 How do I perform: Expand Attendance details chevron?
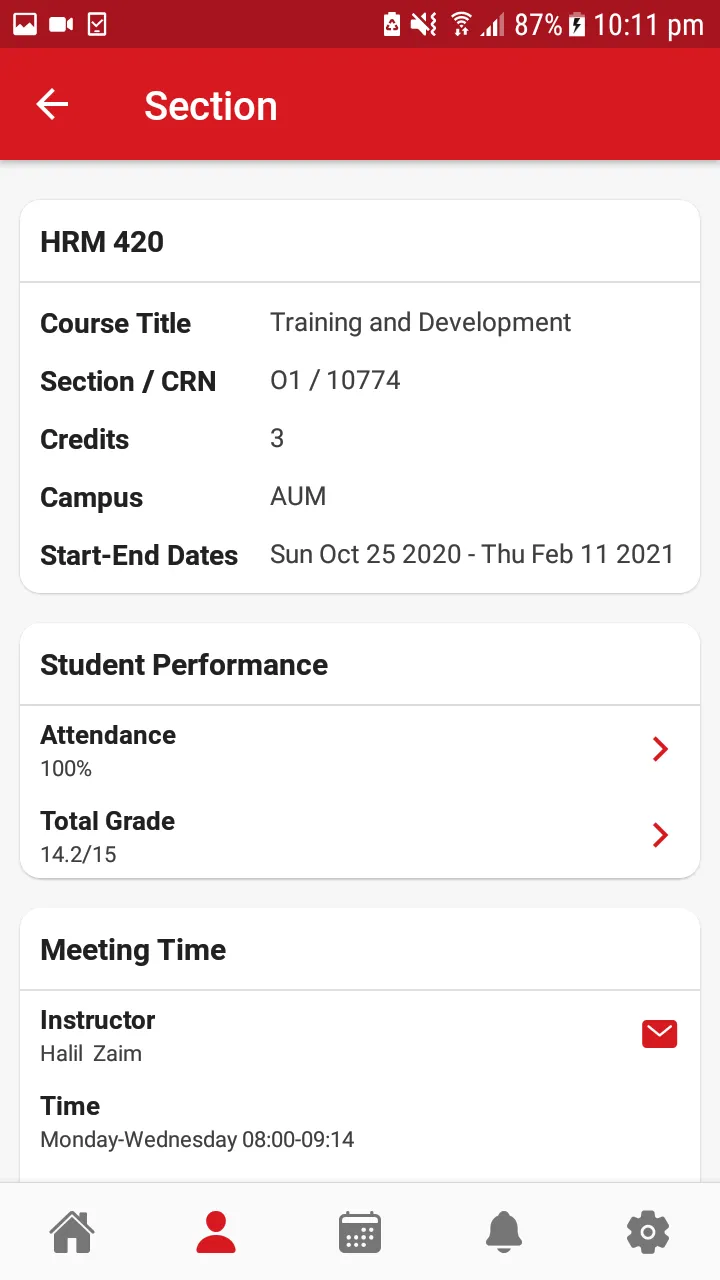click(x=660, y=749)
